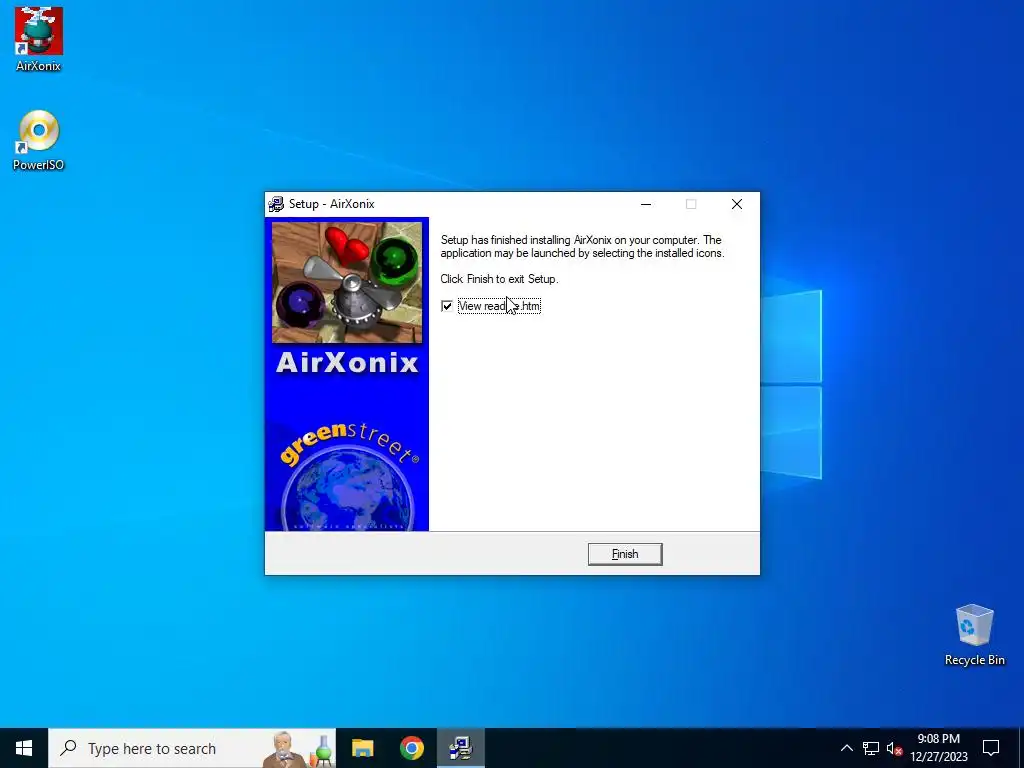Open File Explorer from the taskbar
1024x768 pixels.
click(362, 748)
